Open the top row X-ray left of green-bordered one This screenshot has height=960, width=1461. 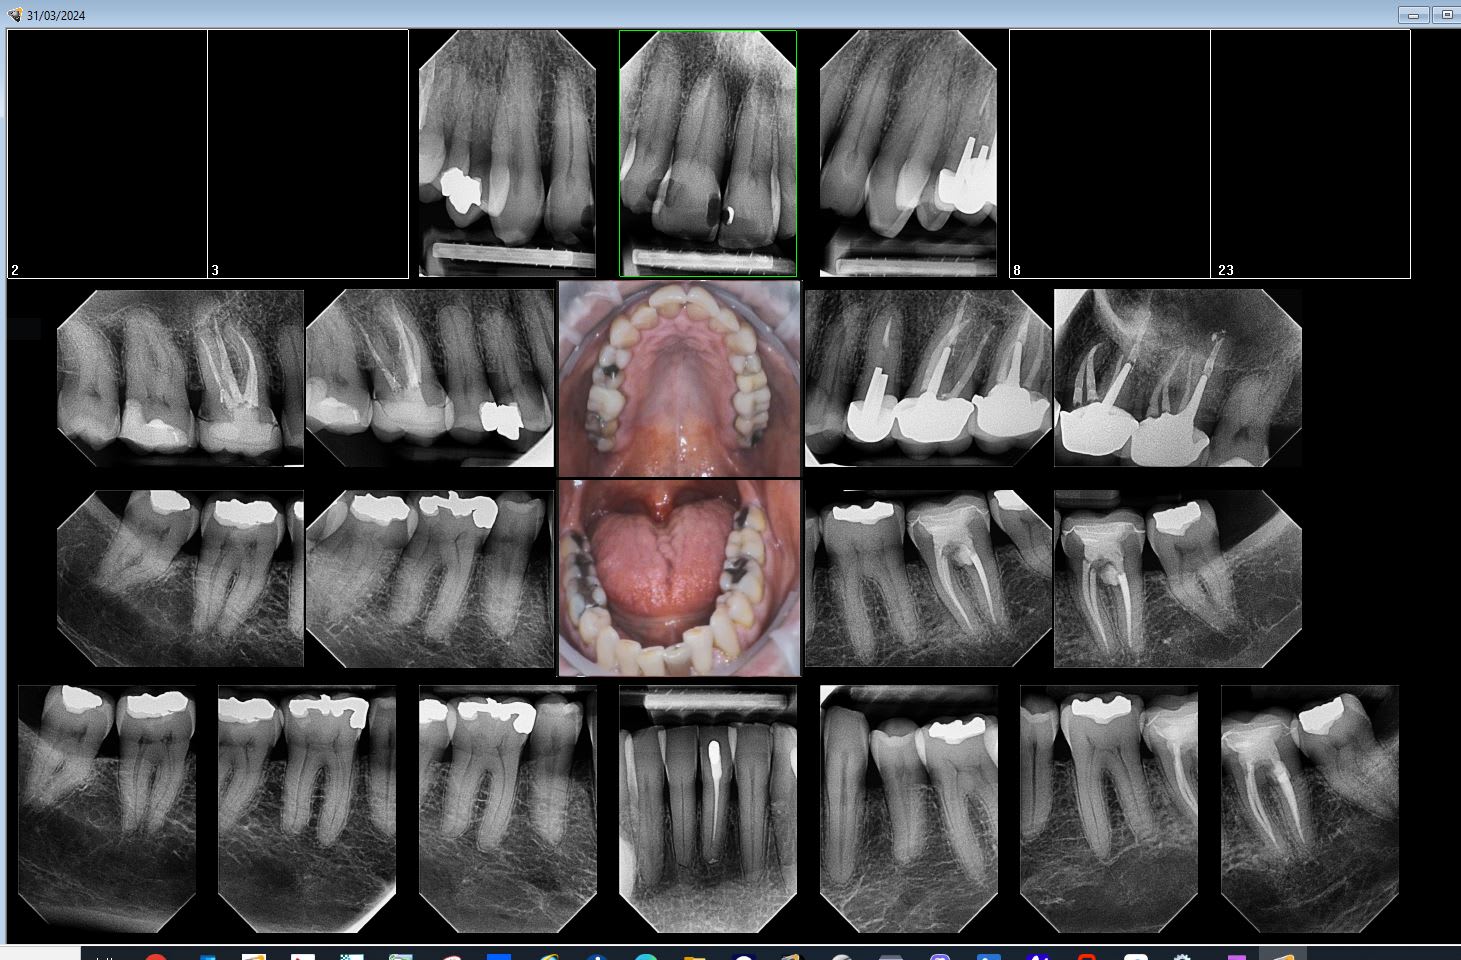pyautogui.click(x=507, y=153)
